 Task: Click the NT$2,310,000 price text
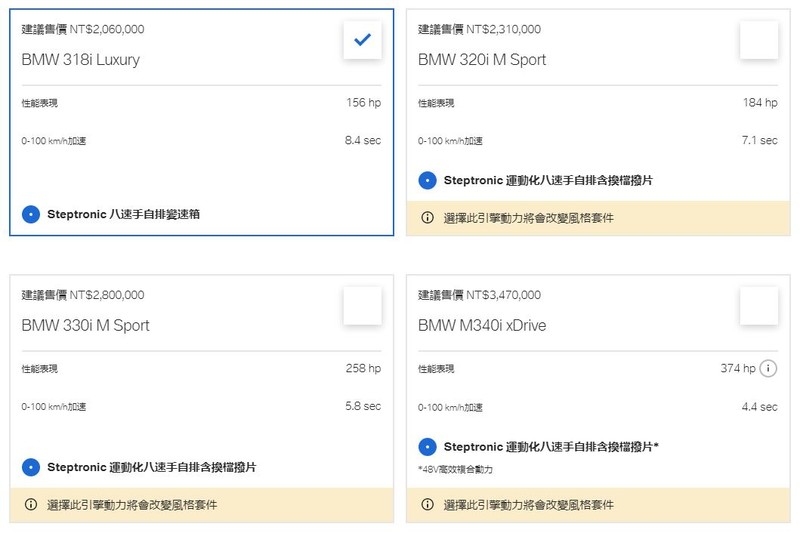503,29
